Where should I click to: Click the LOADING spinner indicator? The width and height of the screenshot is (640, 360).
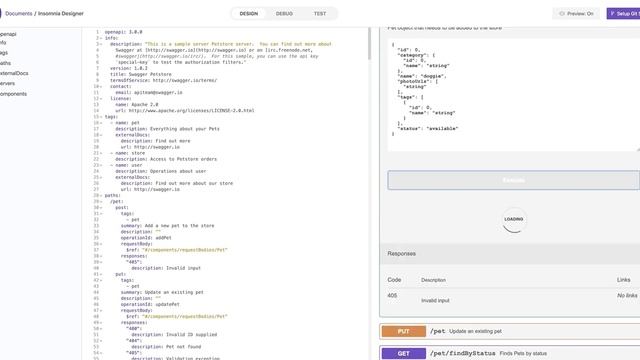click(513, 220)
